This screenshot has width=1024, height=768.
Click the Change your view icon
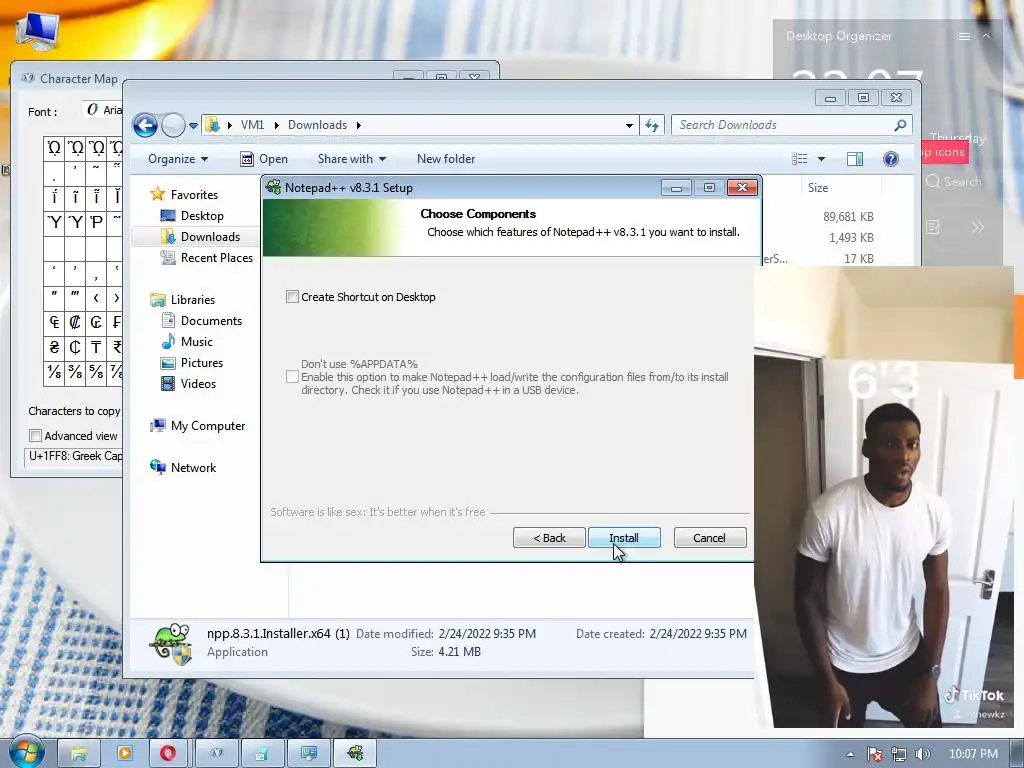tap(799, 159)
